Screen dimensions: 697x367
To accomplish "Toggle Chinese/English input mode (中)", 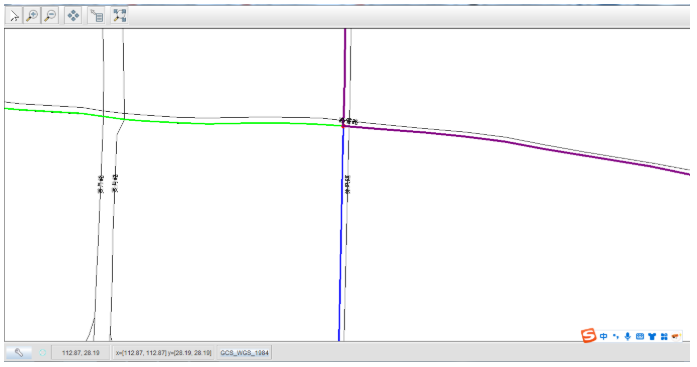I will [x=604, y=336].
